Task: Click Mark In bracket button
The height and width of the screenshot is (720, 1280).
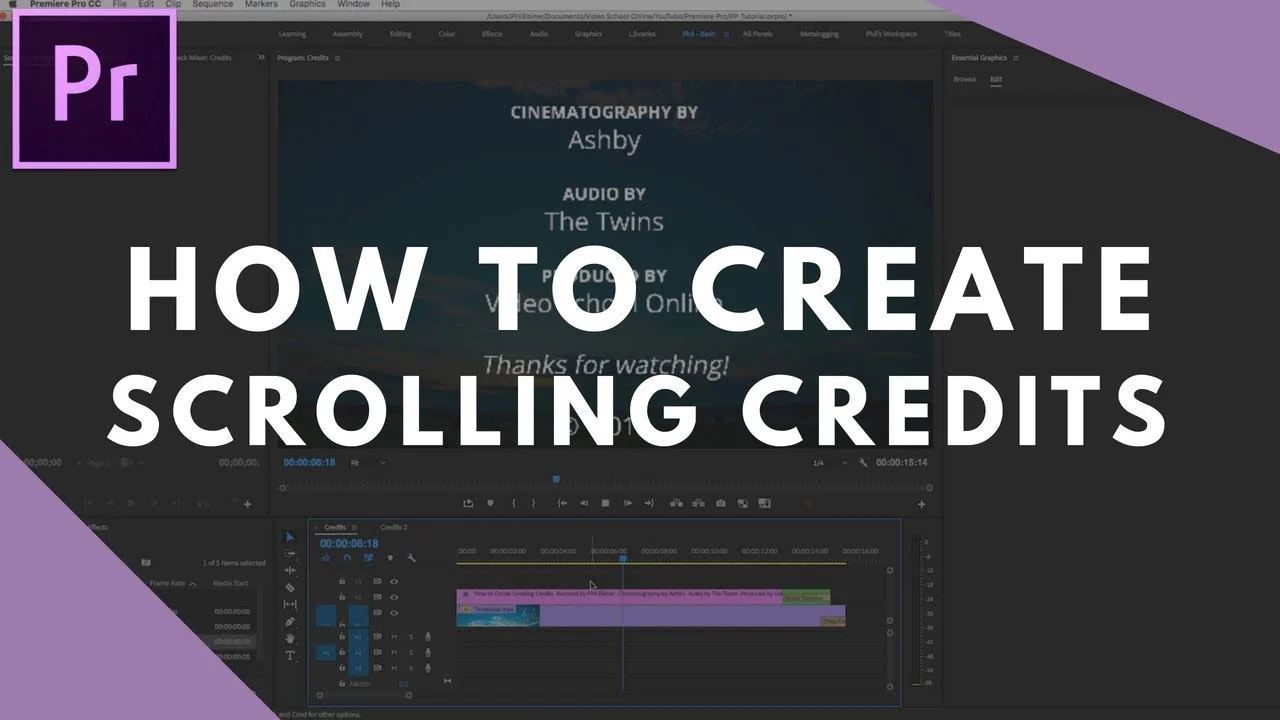Action: 514,503
